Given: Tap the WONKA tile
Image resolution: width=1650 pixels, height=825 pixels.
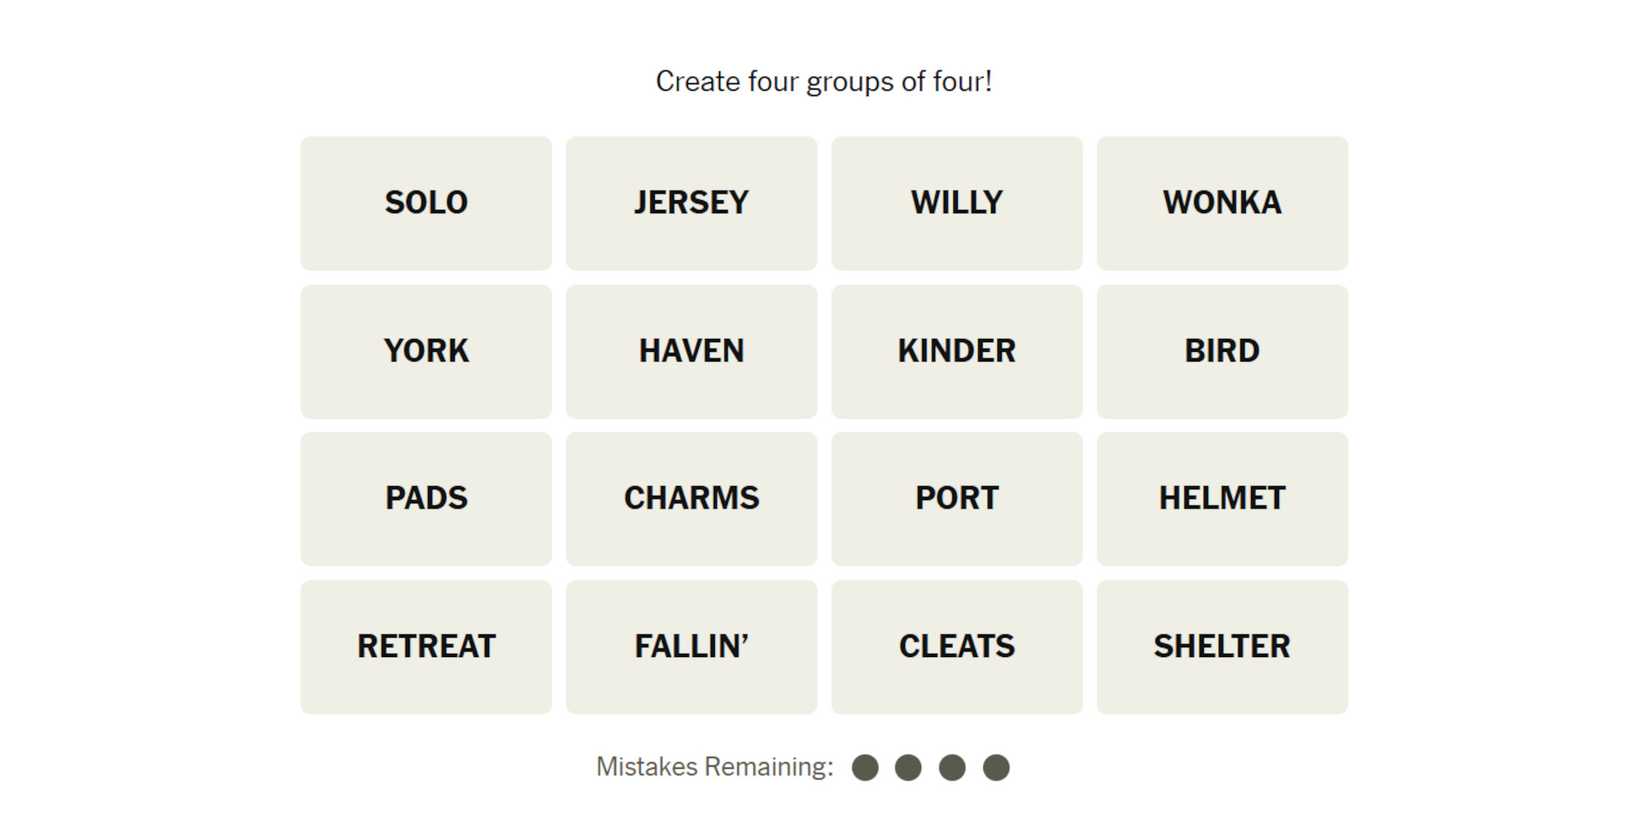Looking at the screenshot, I should click(1222, 203).
